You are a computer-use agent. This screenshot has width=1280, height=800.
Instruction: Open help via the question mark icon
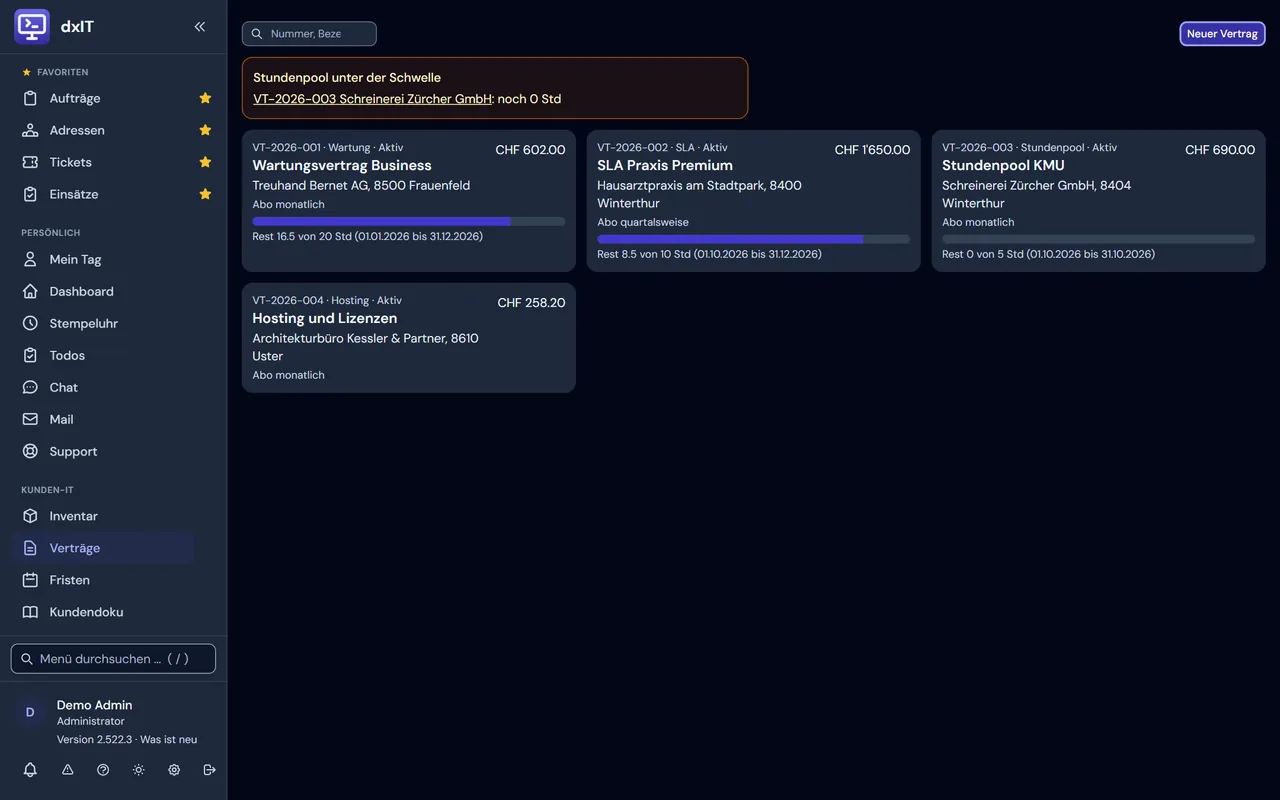point(103,770)
